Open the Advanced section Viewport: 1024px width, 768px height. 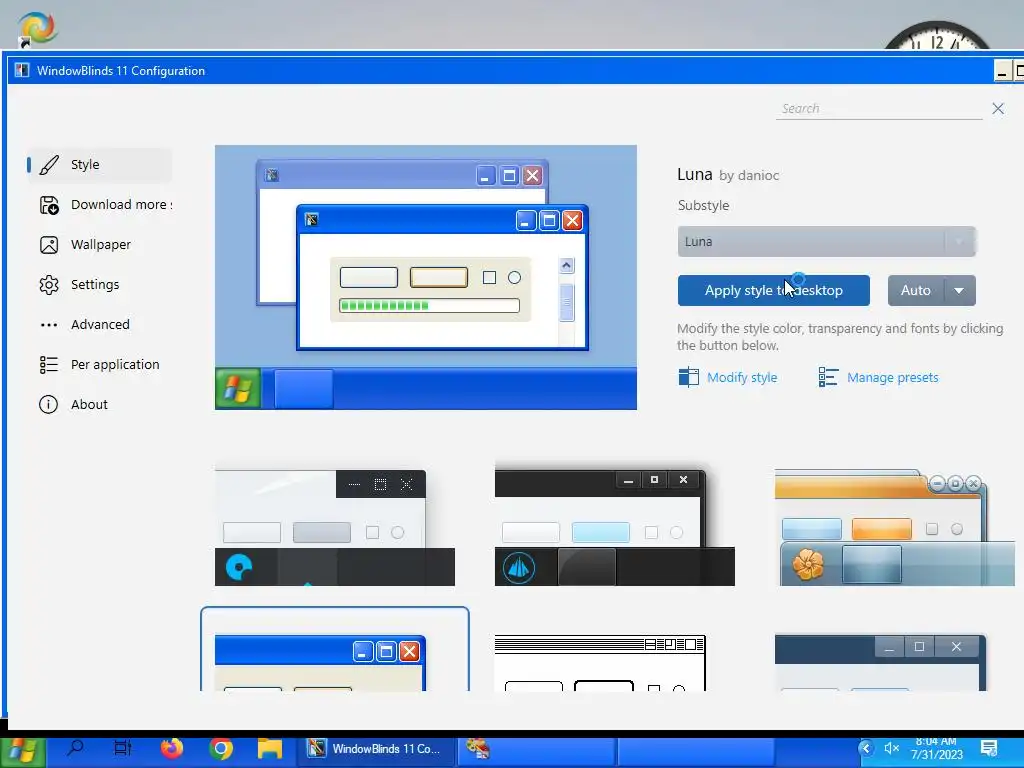click(100, 325)
